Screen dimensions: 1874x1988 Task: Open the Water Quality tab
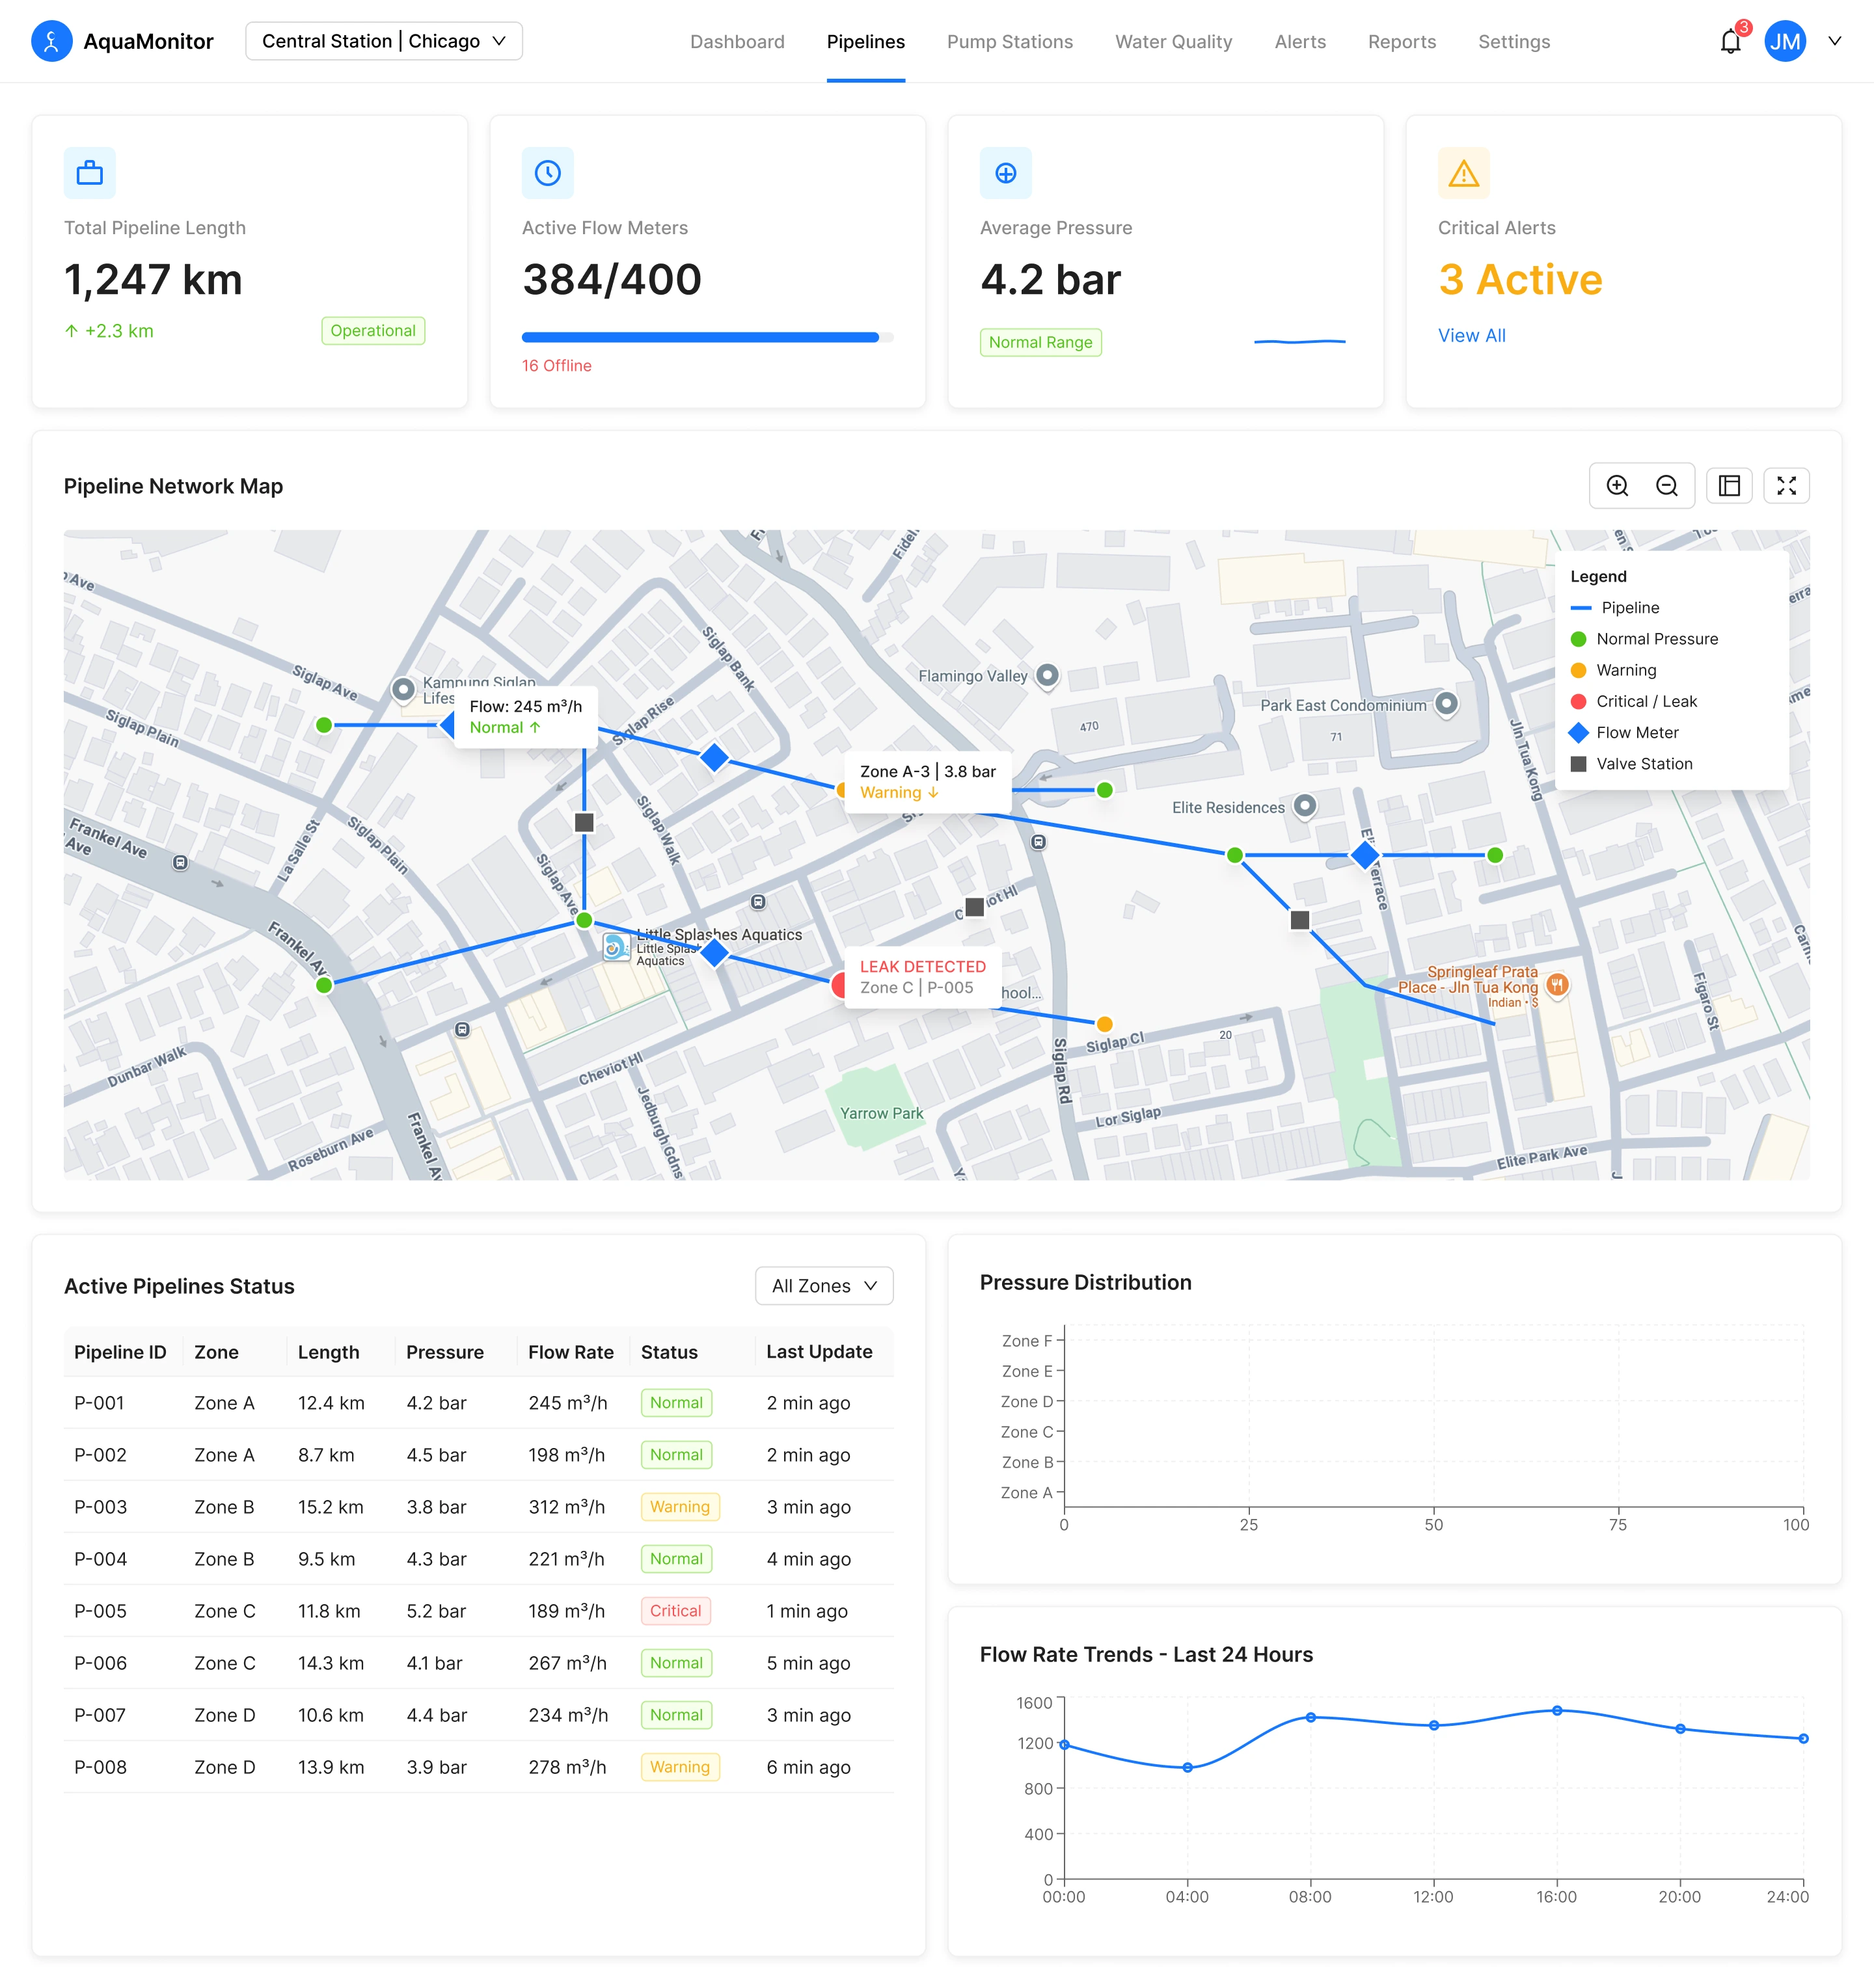1173,42
